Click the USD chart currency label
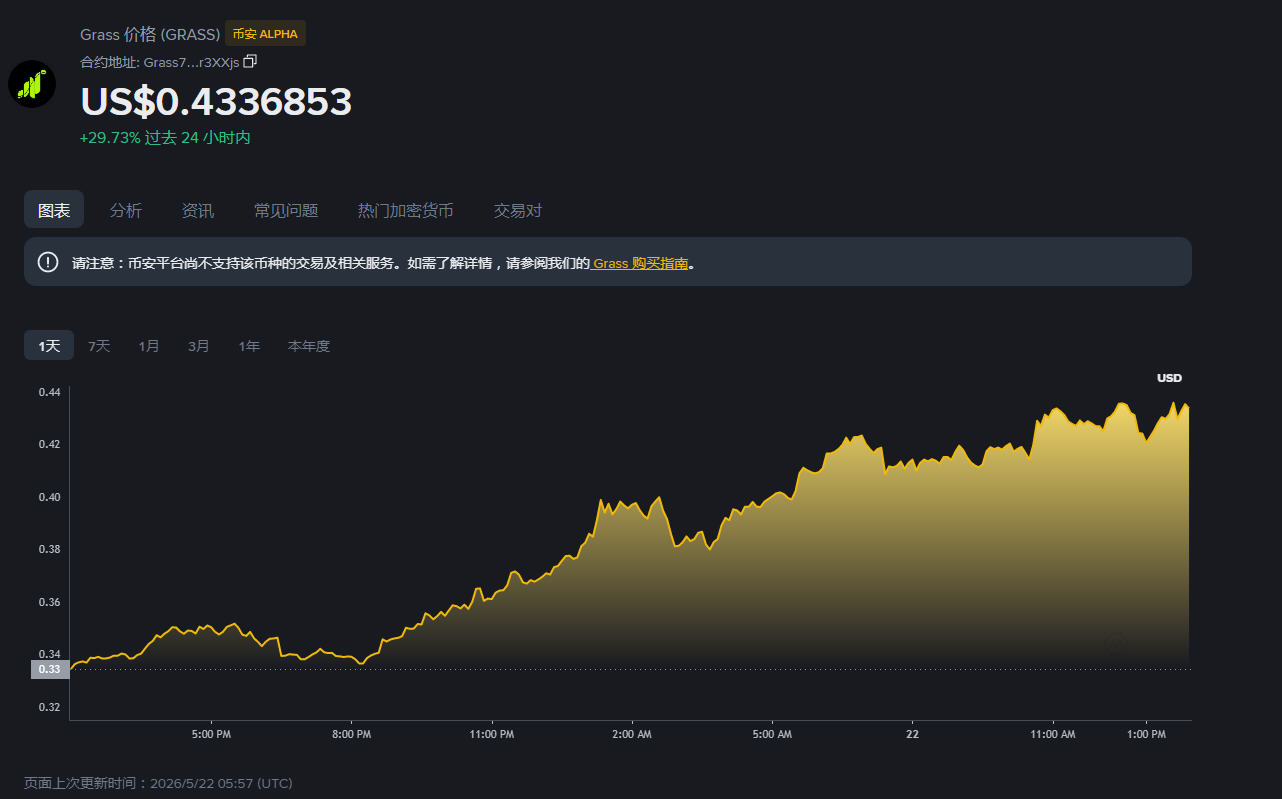1282x799 pixels. point(1169,378)
